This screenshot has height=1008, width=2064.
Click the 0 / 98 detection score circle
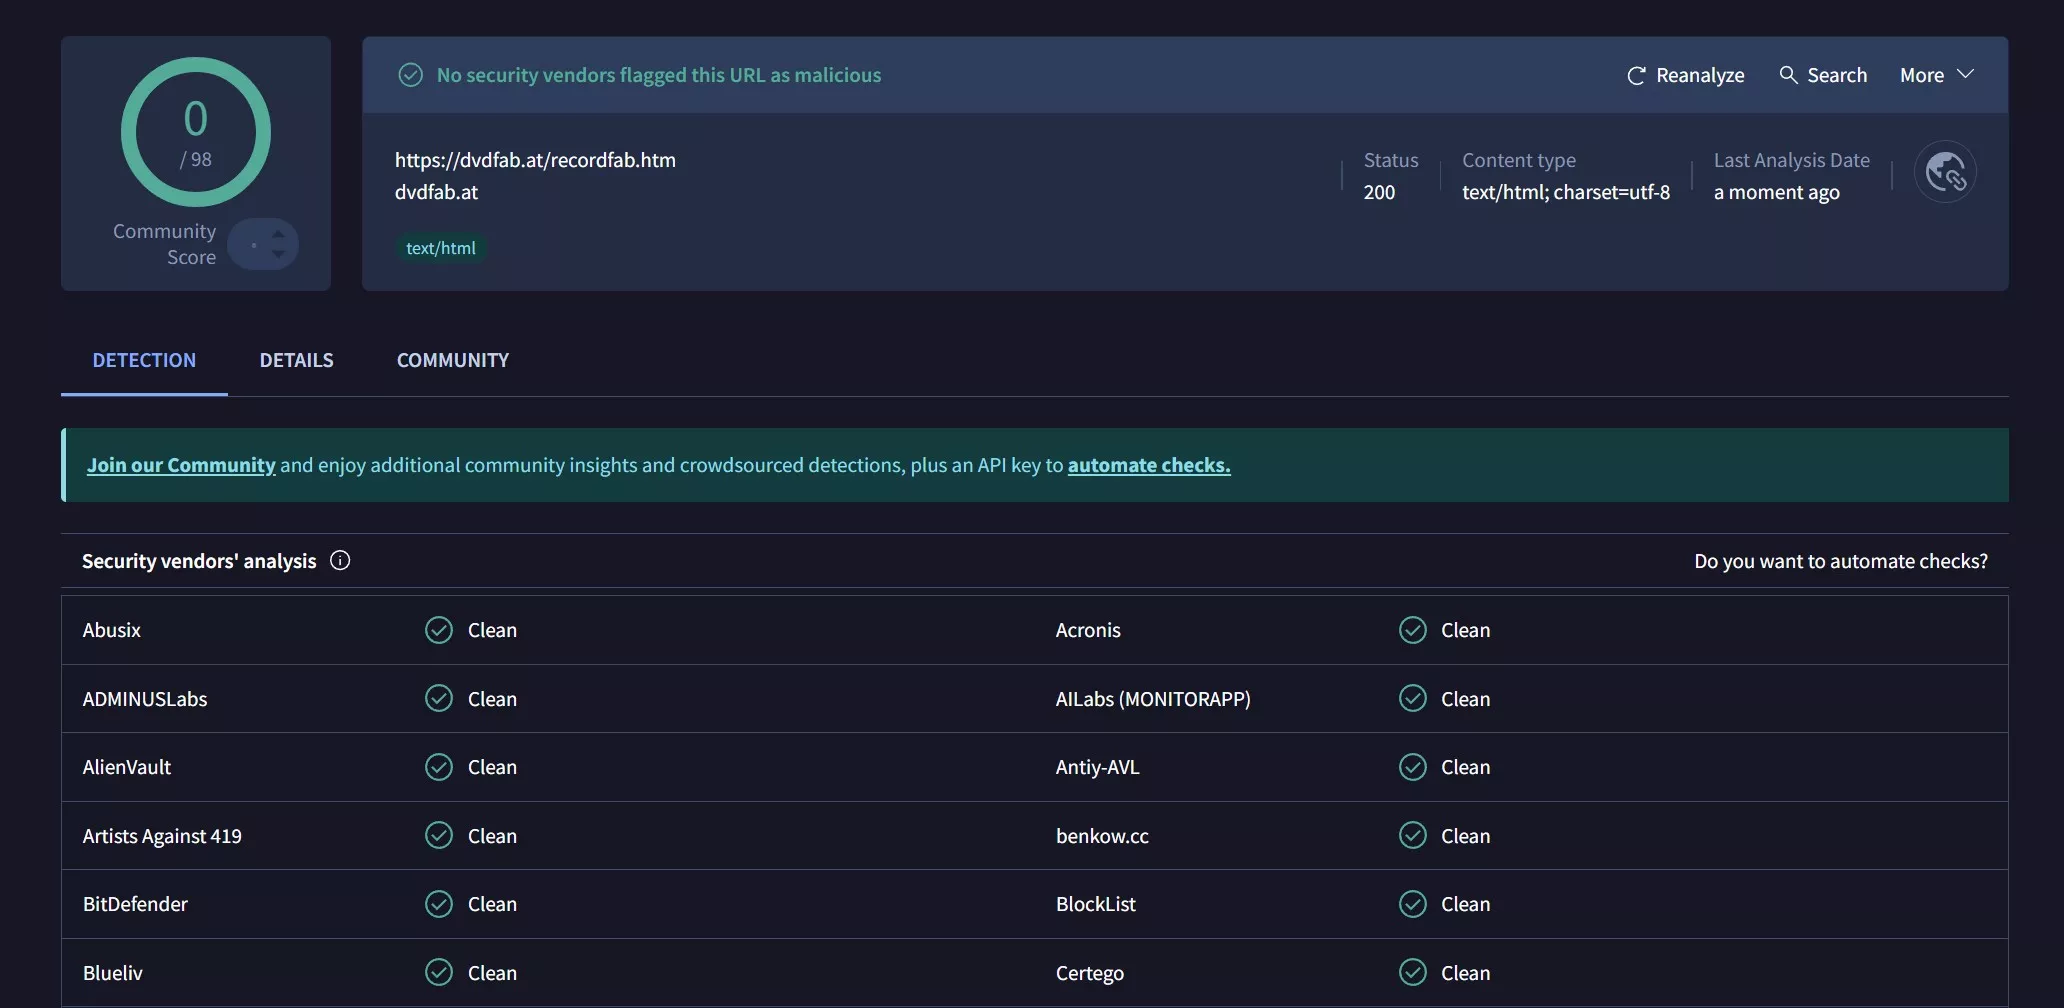pos(196,132)
